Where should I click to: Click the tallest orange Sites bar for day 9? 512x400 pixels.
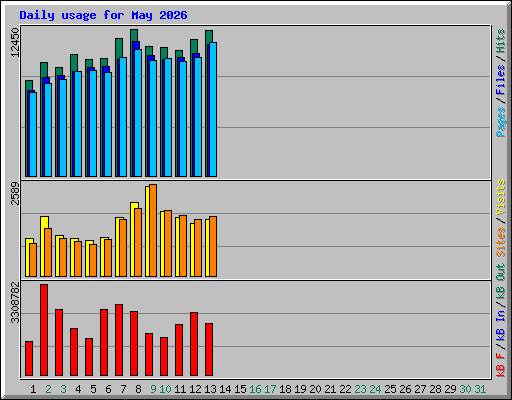click(153, 230)
